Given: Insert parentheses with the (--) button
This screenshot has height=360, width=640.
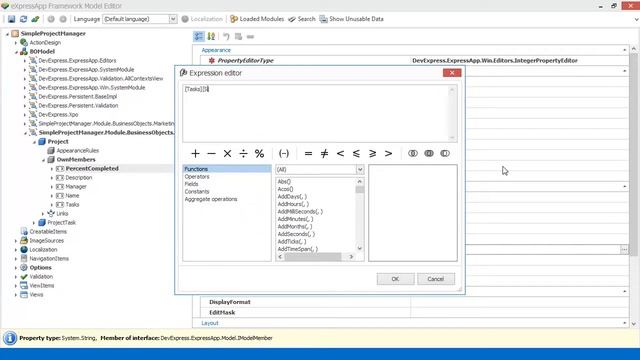Looking at the screenshot, I should 284,153.
